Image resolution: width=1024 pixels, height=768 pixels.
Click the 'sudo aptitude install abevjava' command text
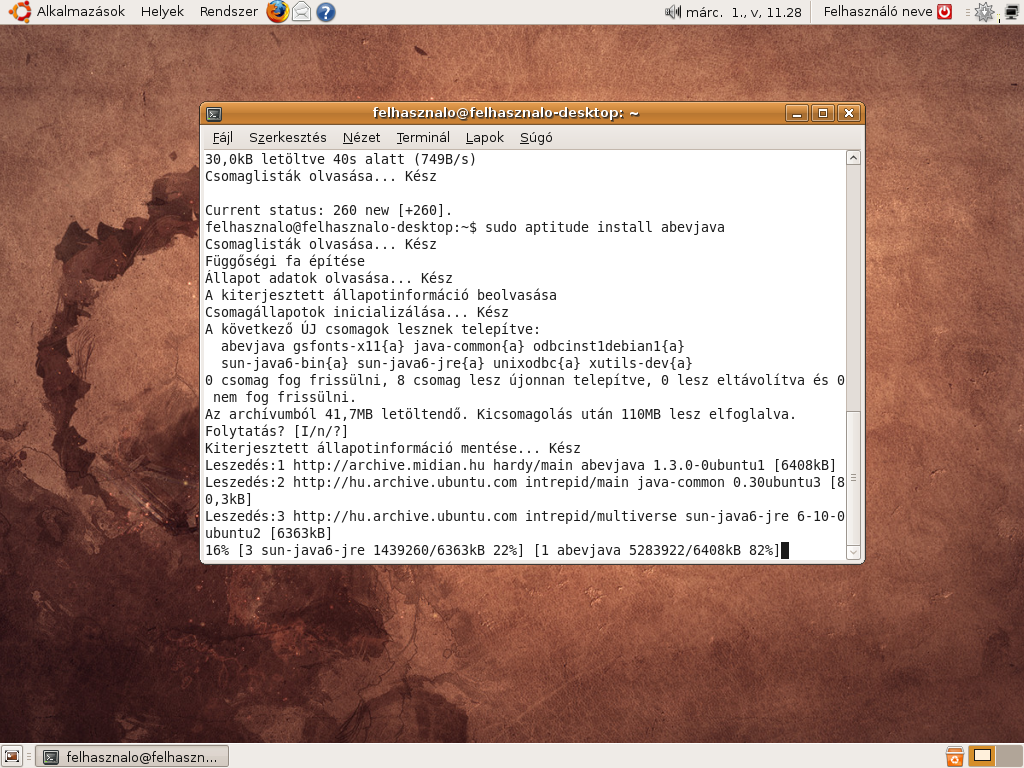(x=605, y=227)
